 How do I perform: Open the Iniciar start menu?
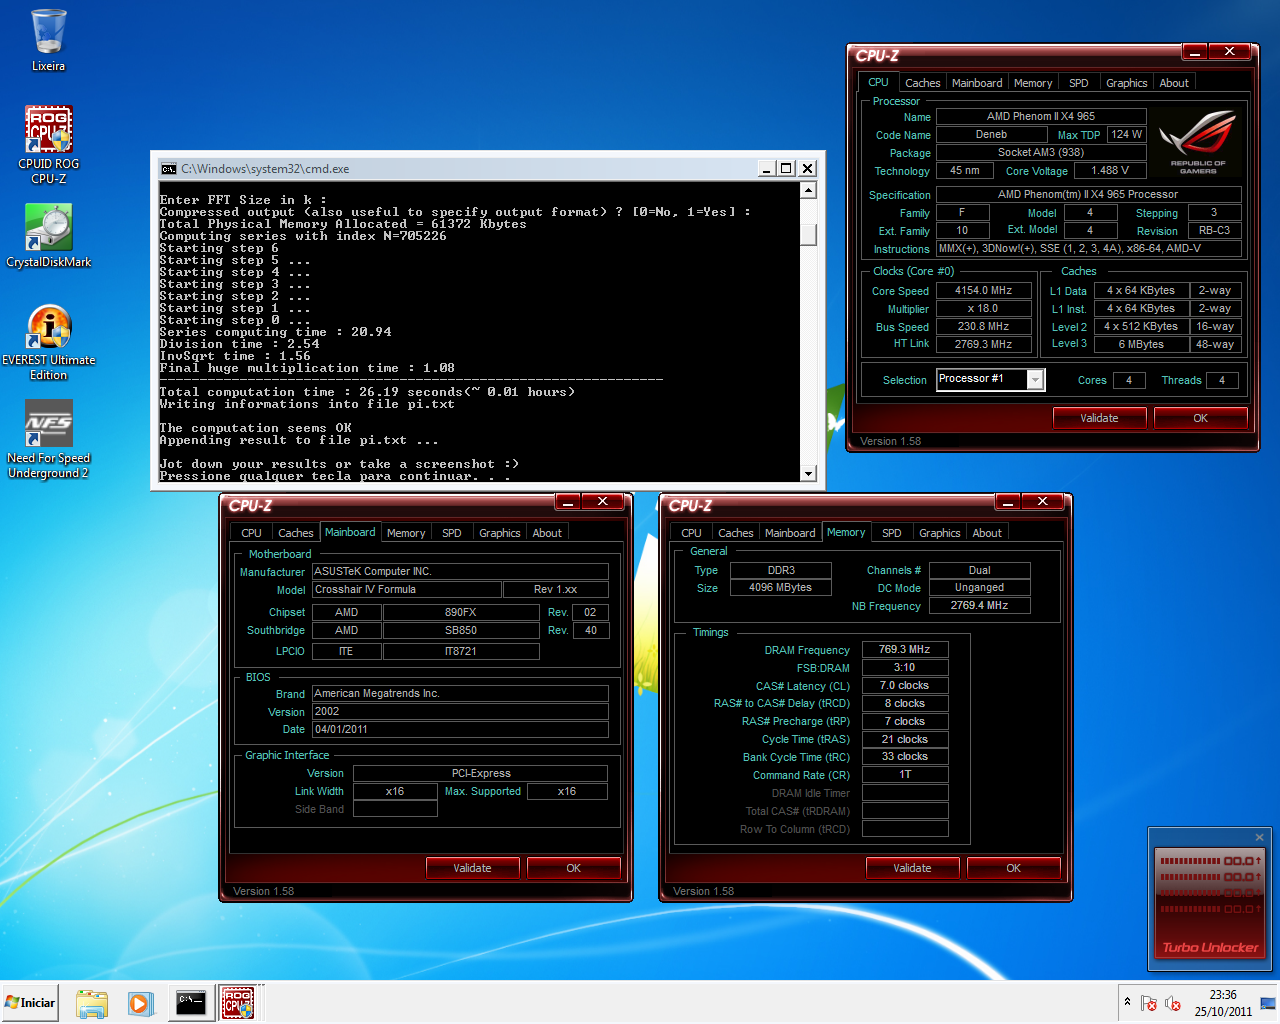click(31, 1003)
